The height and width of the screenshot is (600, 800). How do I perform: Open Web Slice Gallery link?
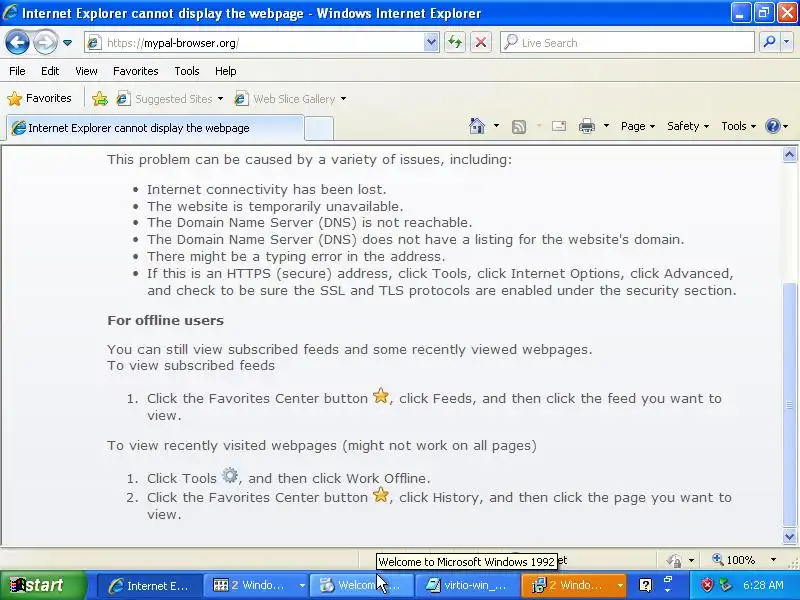285,98
